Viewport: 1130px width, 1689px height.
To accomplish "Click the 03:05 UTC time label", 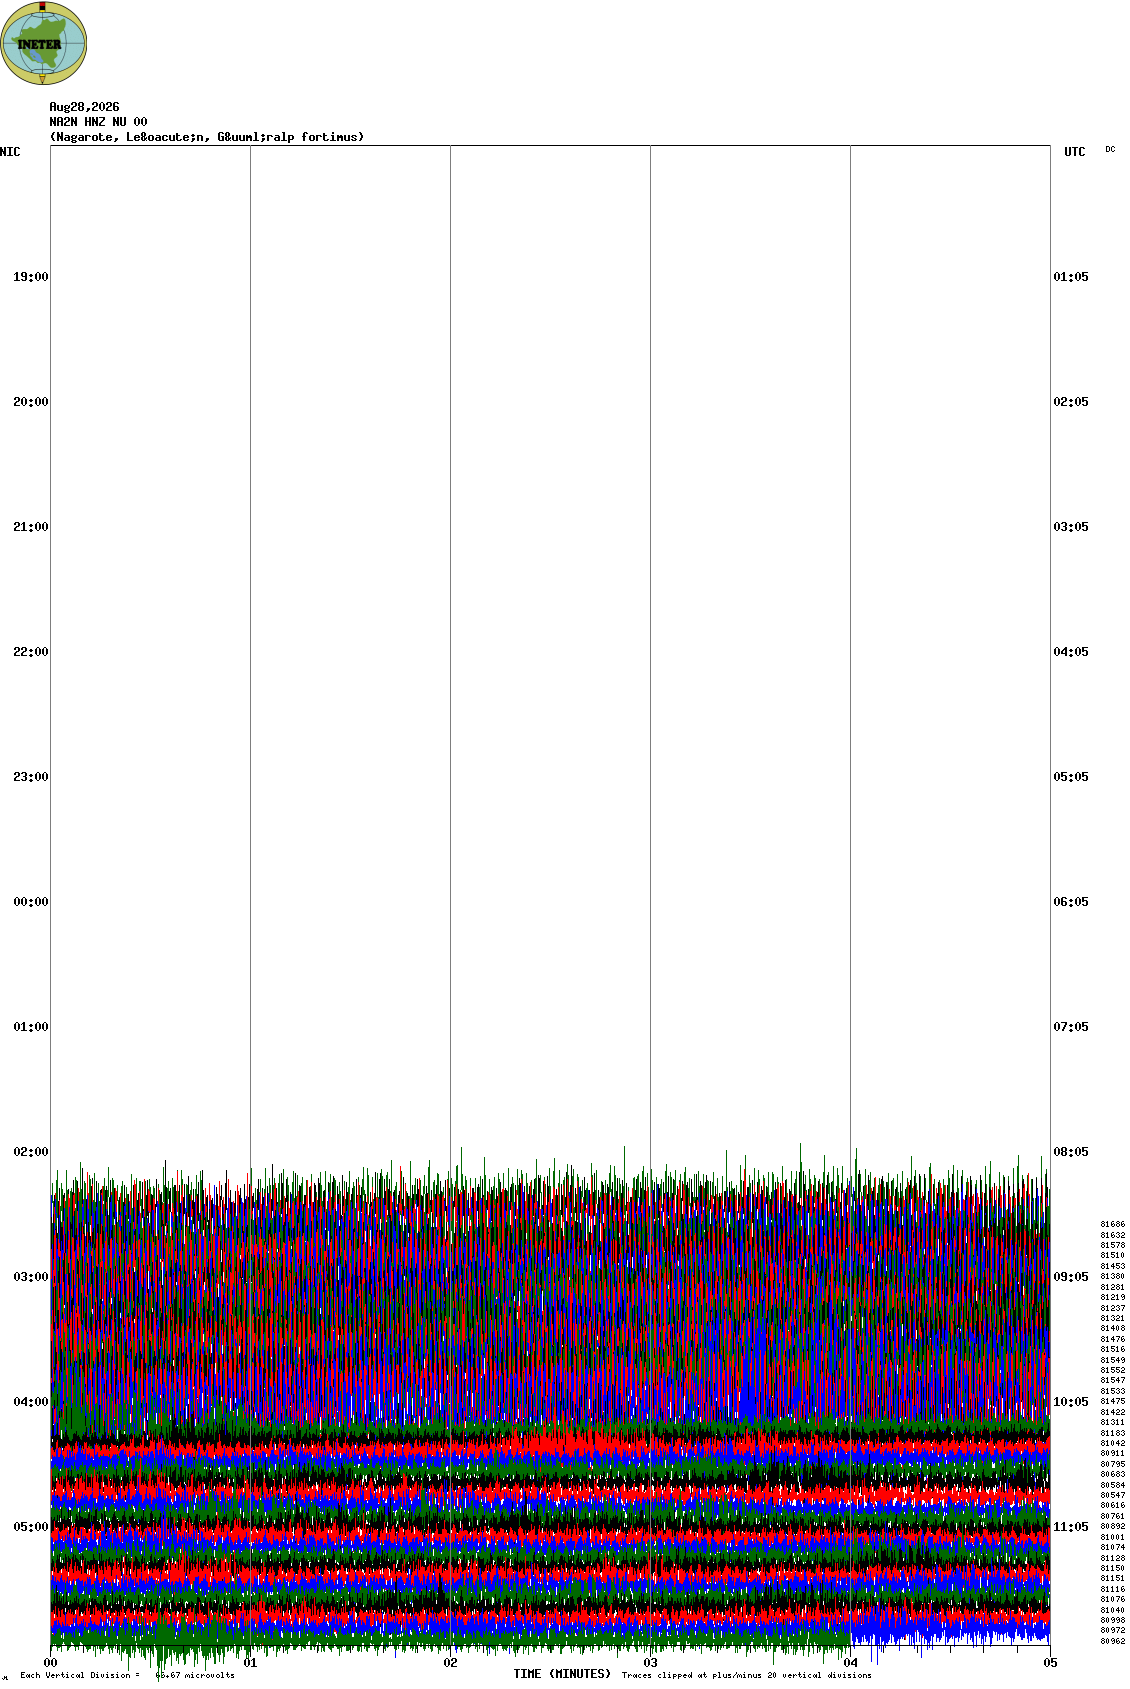I will pos(1071,527).
